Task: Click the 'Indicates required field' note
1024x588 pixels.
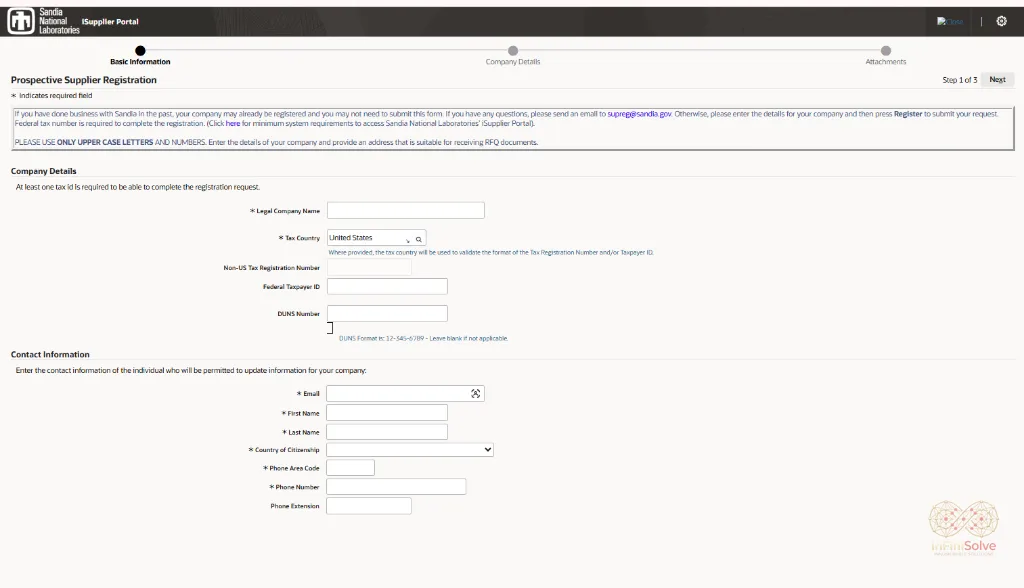Action: (x=56, y=95)
